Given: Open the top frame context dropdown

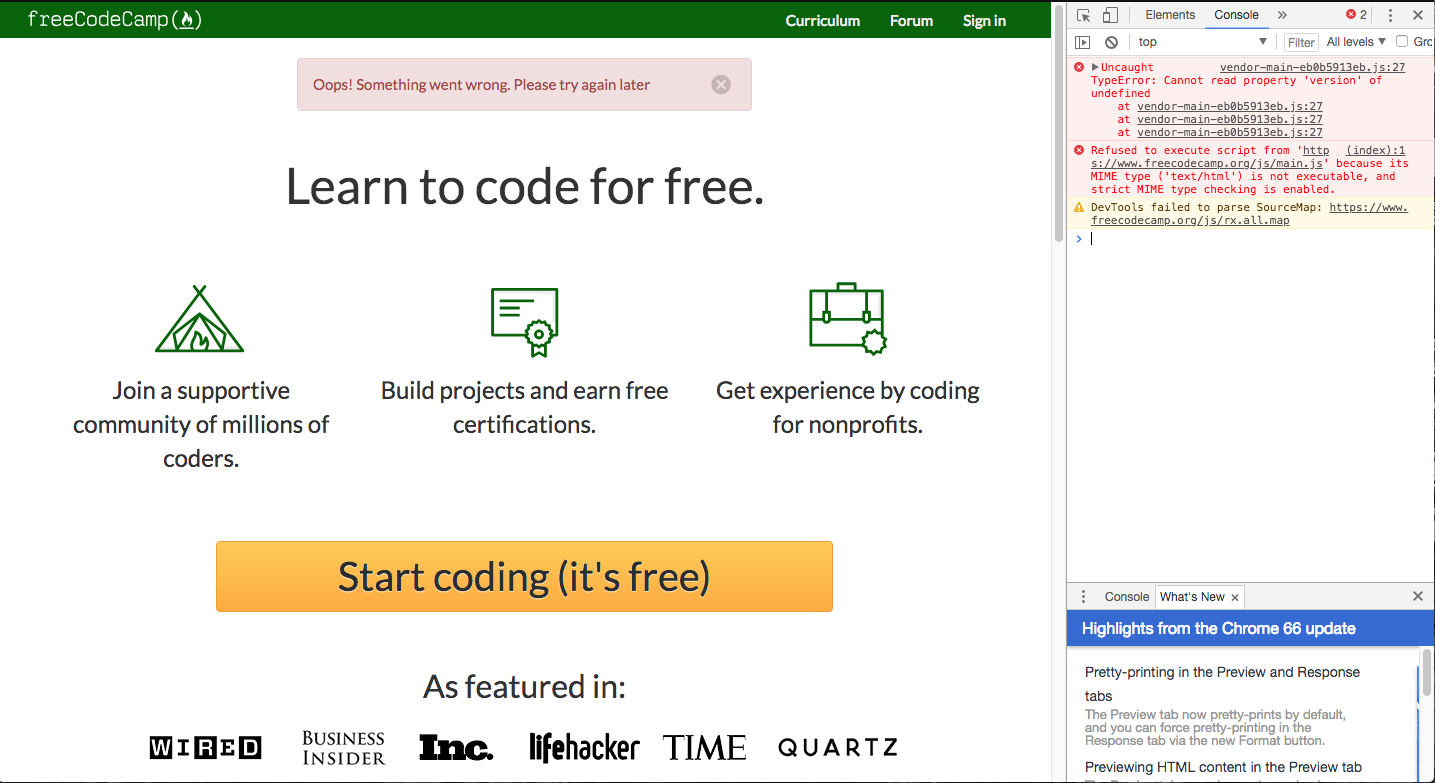Looking at the screenshot, I should coord(1202,41).
